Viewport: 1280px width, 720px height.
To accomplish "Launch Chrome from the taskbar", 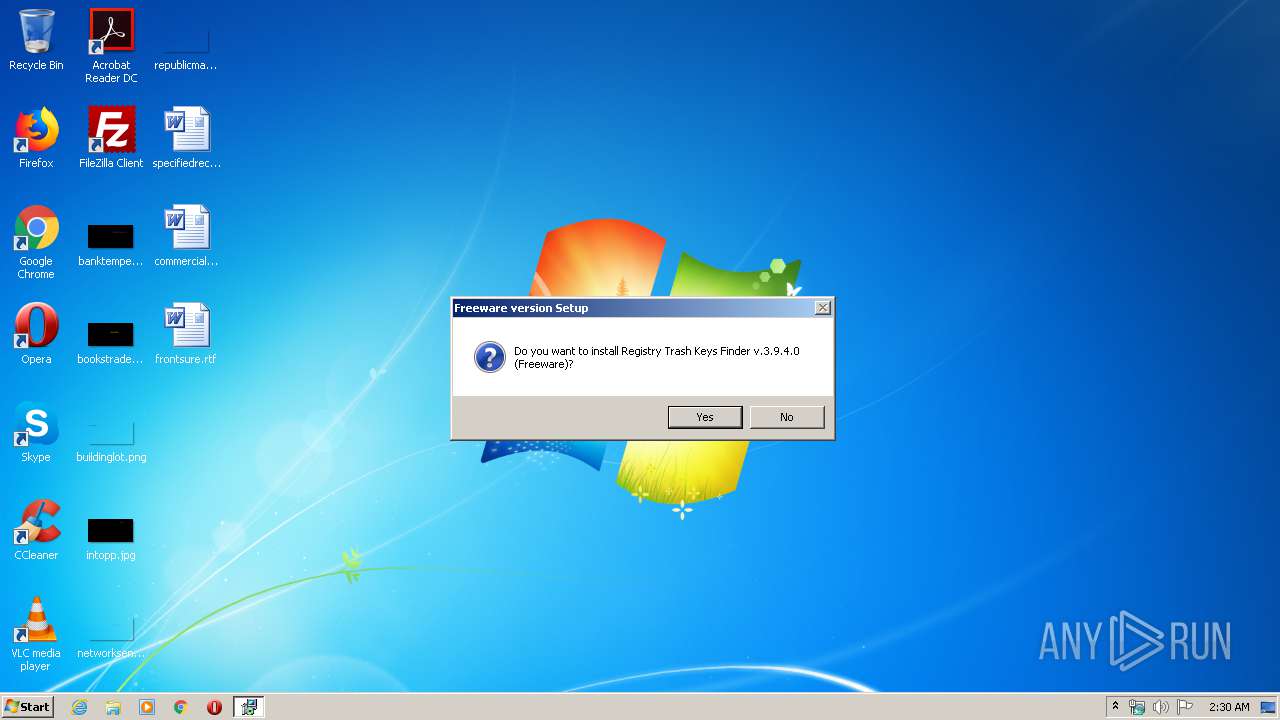I will [x=181, y=707].
